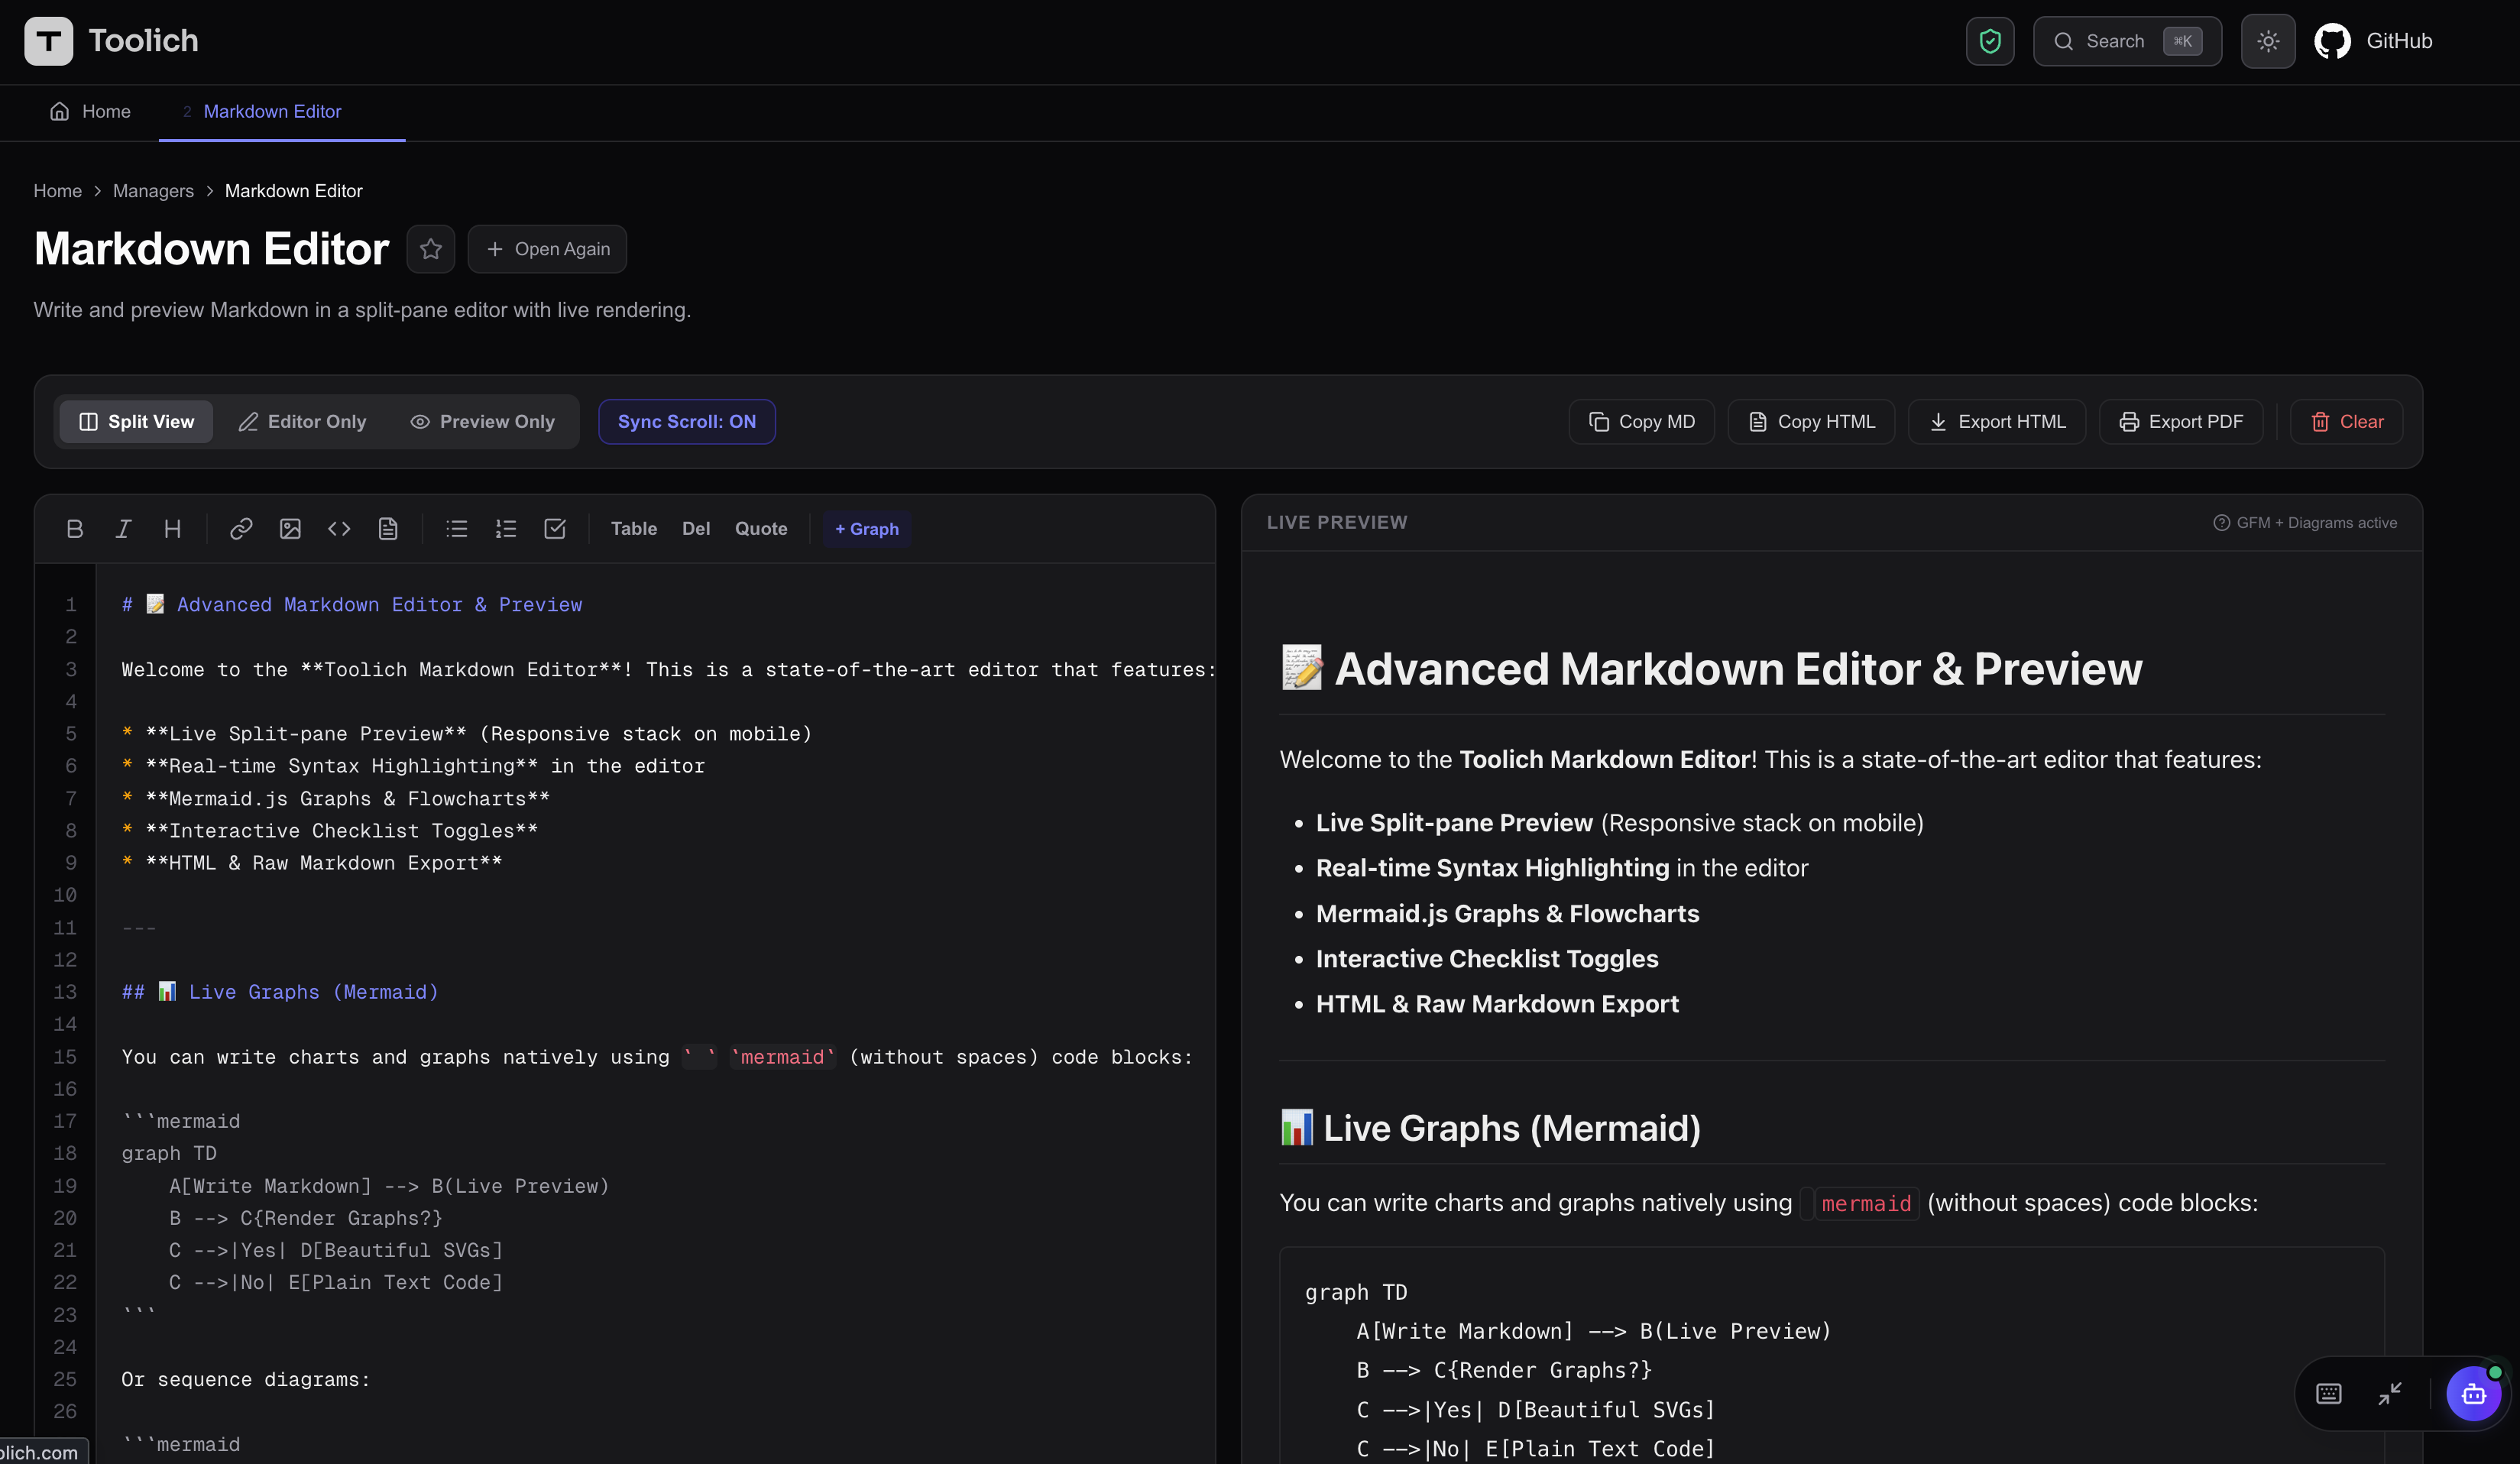This screenshot has height=1464, width=2520.
Task: Click the collapse arrows icon in floating widget
Action: [x=2390, y=1393]
